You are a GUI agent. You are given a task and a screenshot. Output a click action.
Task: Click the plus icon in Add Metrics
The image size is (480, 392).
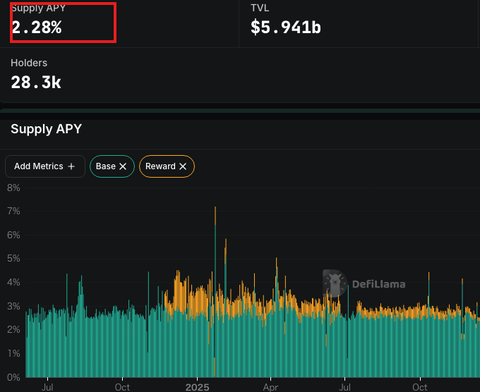coord(71,166)
